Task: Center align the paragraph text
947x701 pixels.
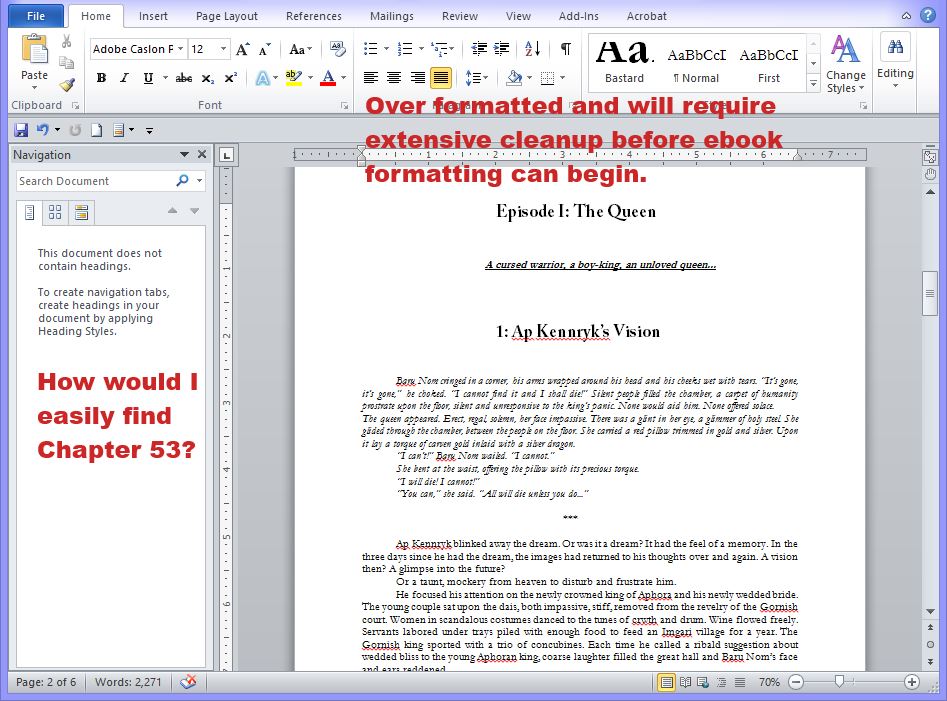Action: (x=394, y=78)
